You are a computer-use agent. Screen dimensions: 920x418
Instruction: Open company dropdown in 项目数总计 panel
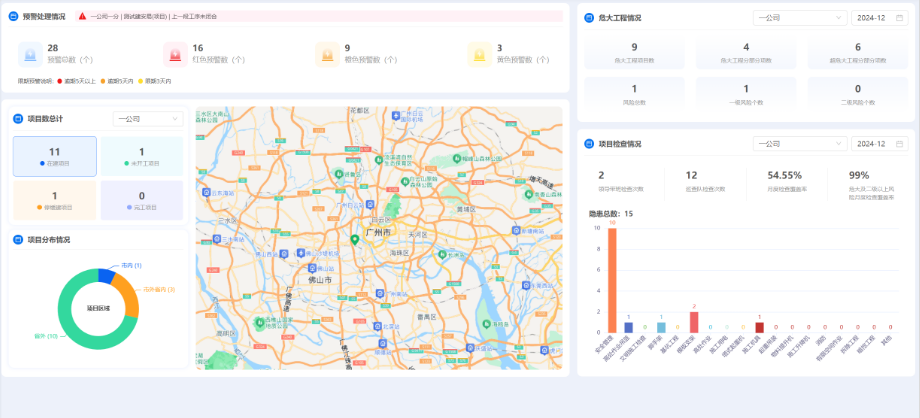147,119
